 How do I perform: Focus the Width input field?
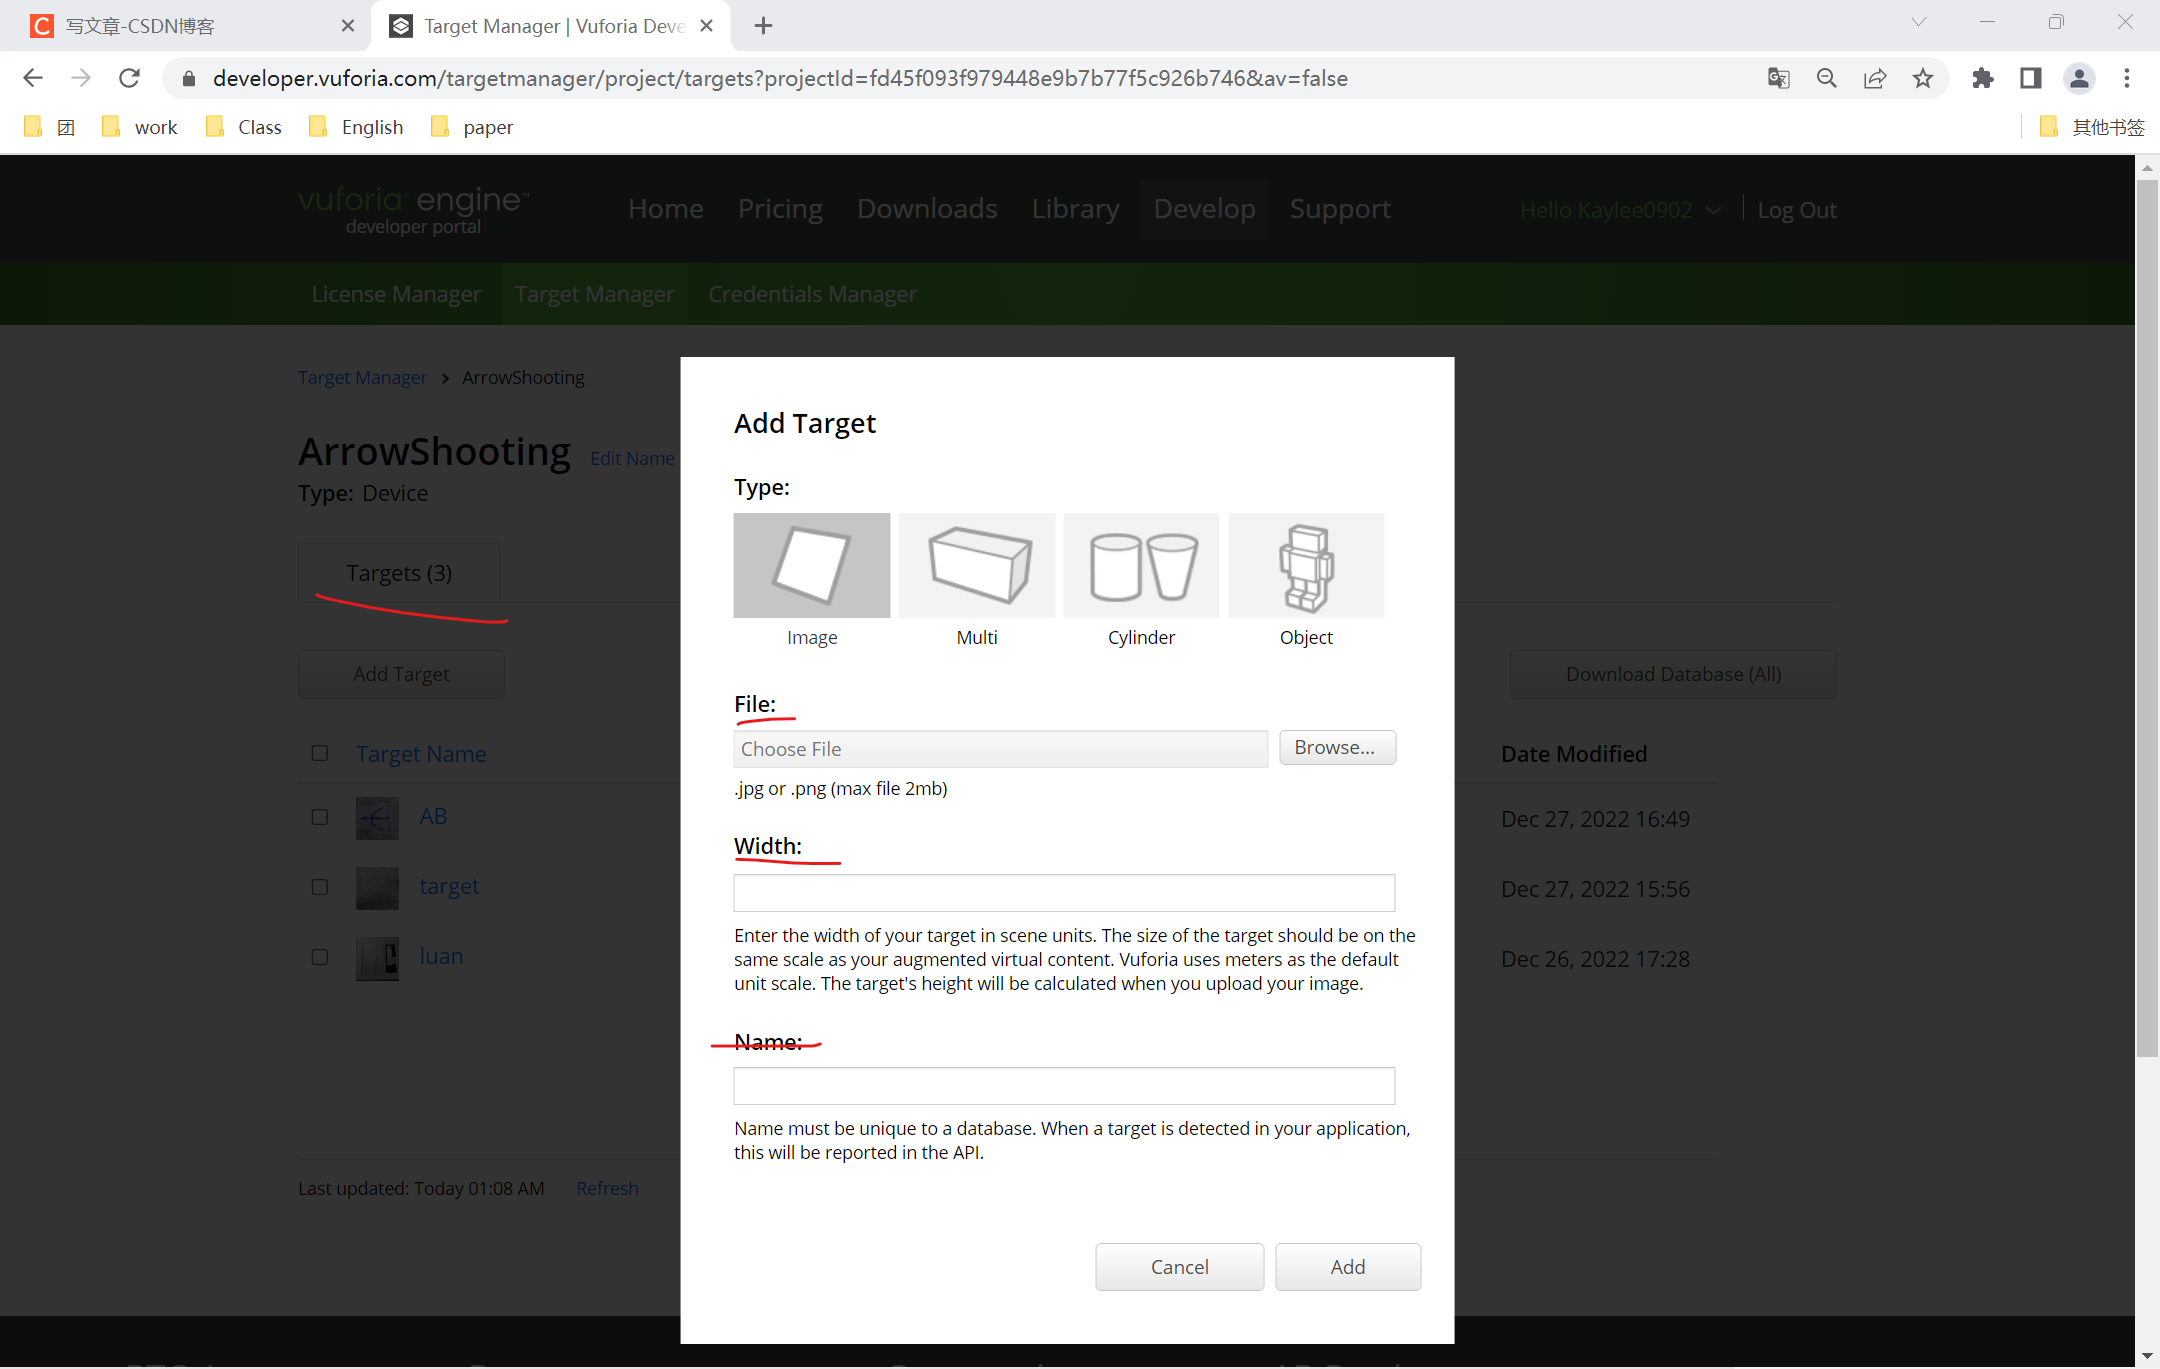click(1064, 893)
